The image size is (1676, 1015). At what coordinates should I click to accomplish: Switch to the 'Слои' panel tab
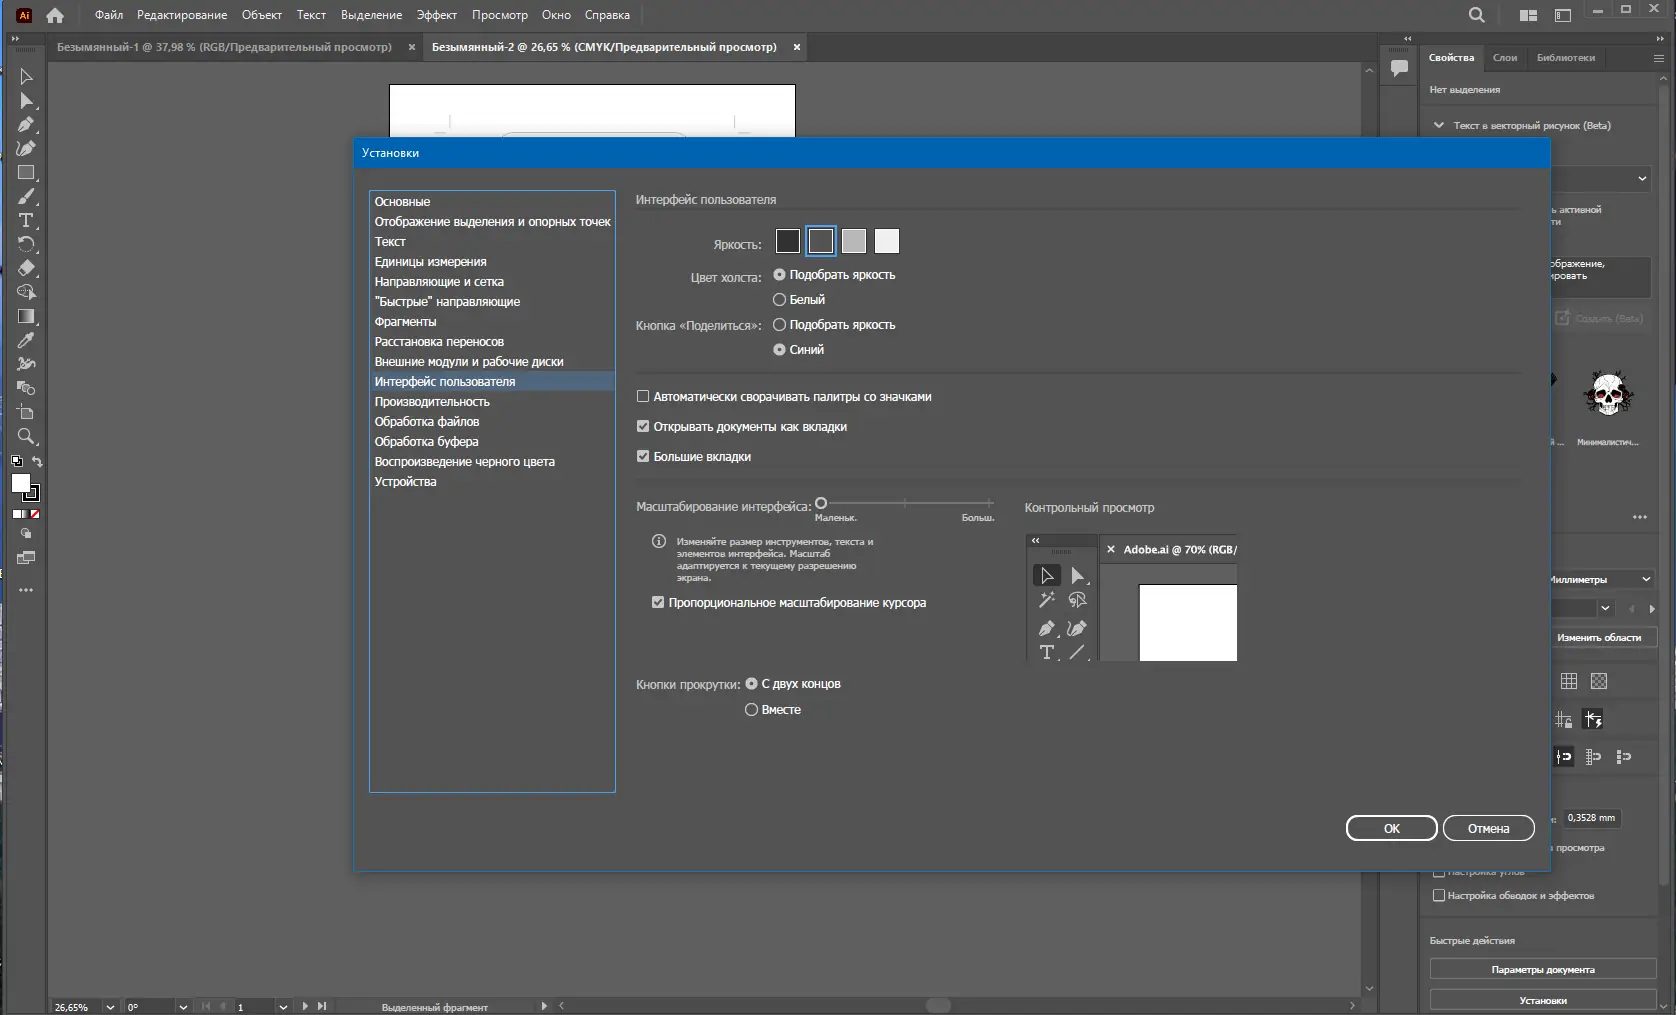(1504, 58)
